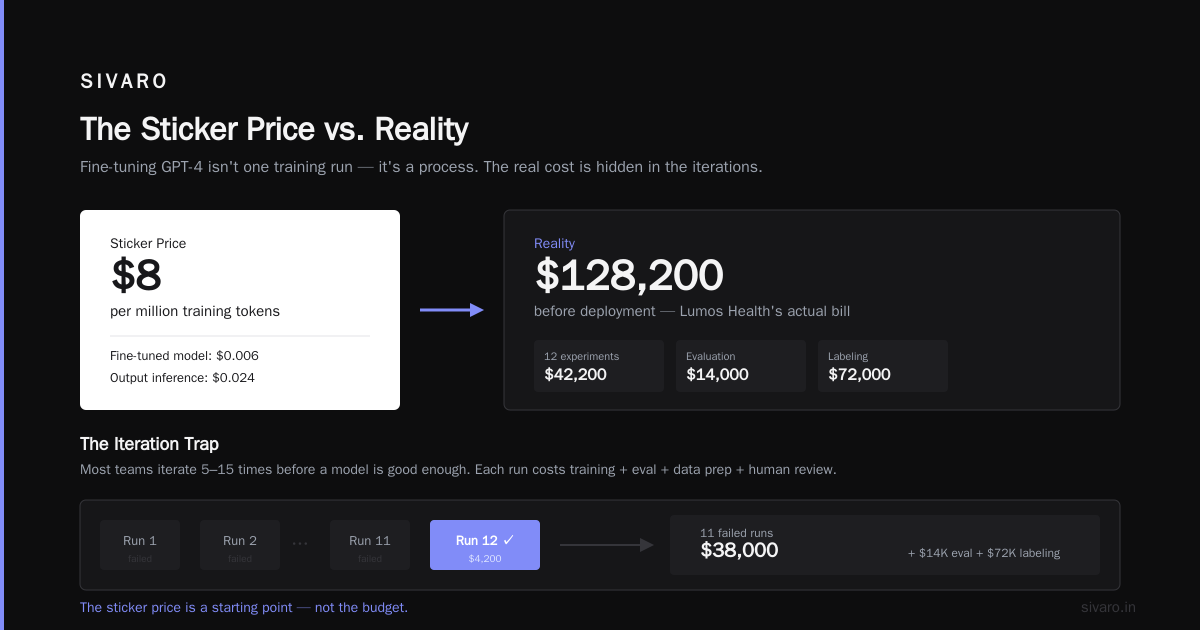Click The Sticker Price vs. Reality title
The image size is (1200, 630).
coord(274,129)
